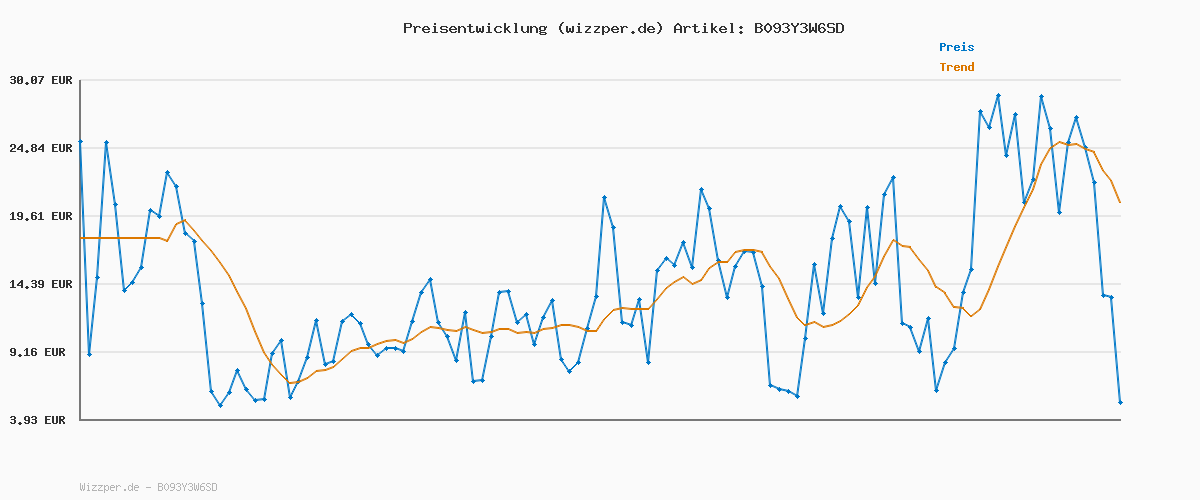This screenshot has height=500, width=1200.
Task: Click the lowest blue price point in left half
Action: pos(220,405)
